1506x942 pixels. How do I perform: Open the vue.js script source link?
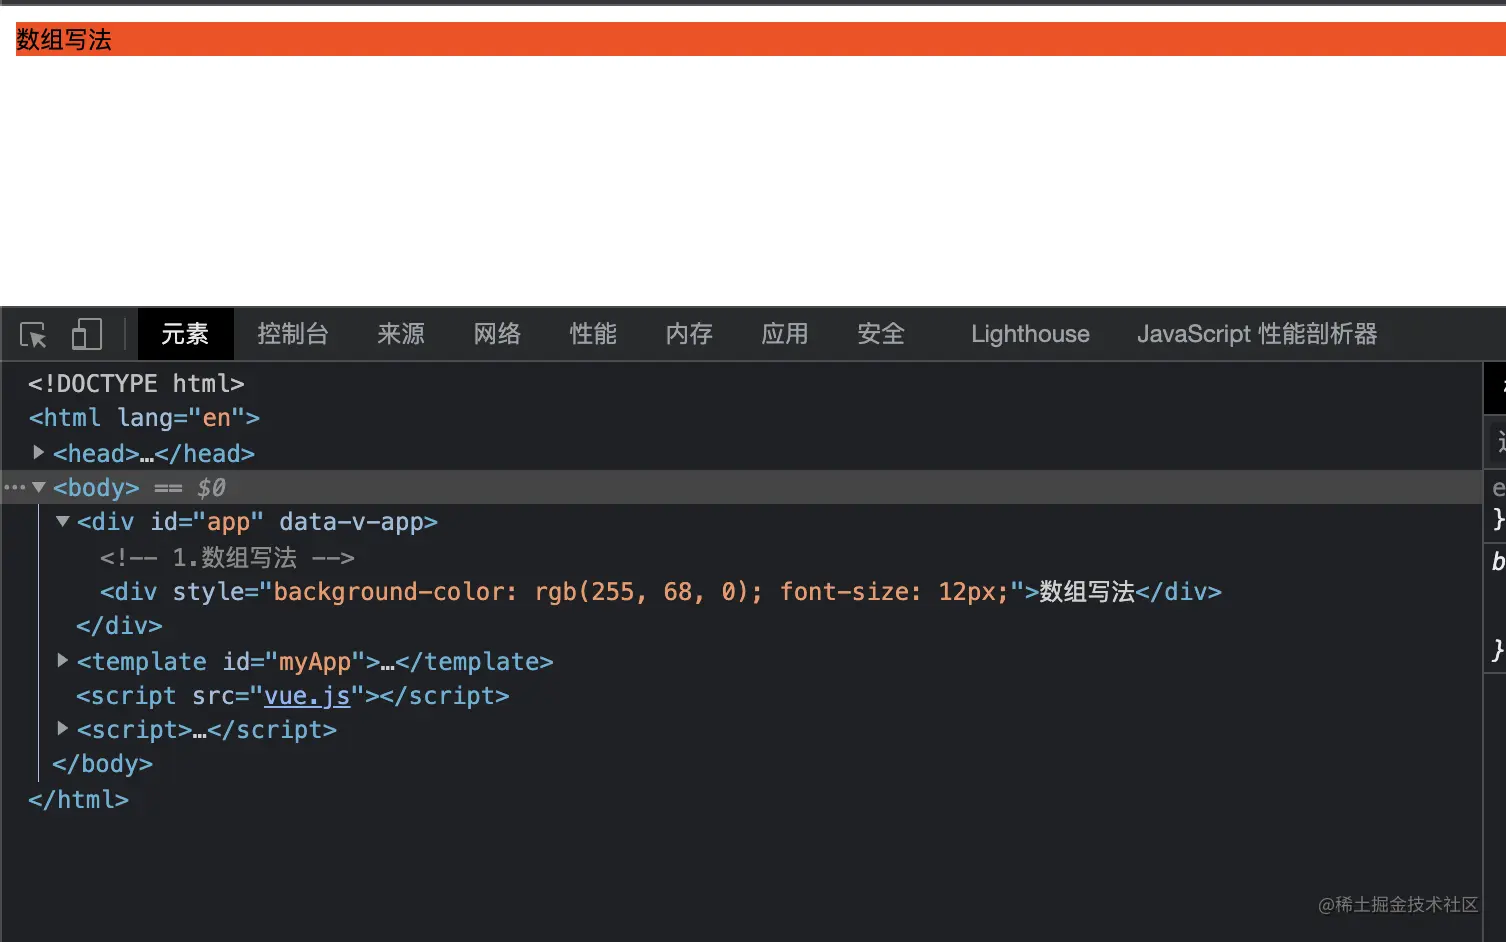pyautogui.click(x=307, y=696)
